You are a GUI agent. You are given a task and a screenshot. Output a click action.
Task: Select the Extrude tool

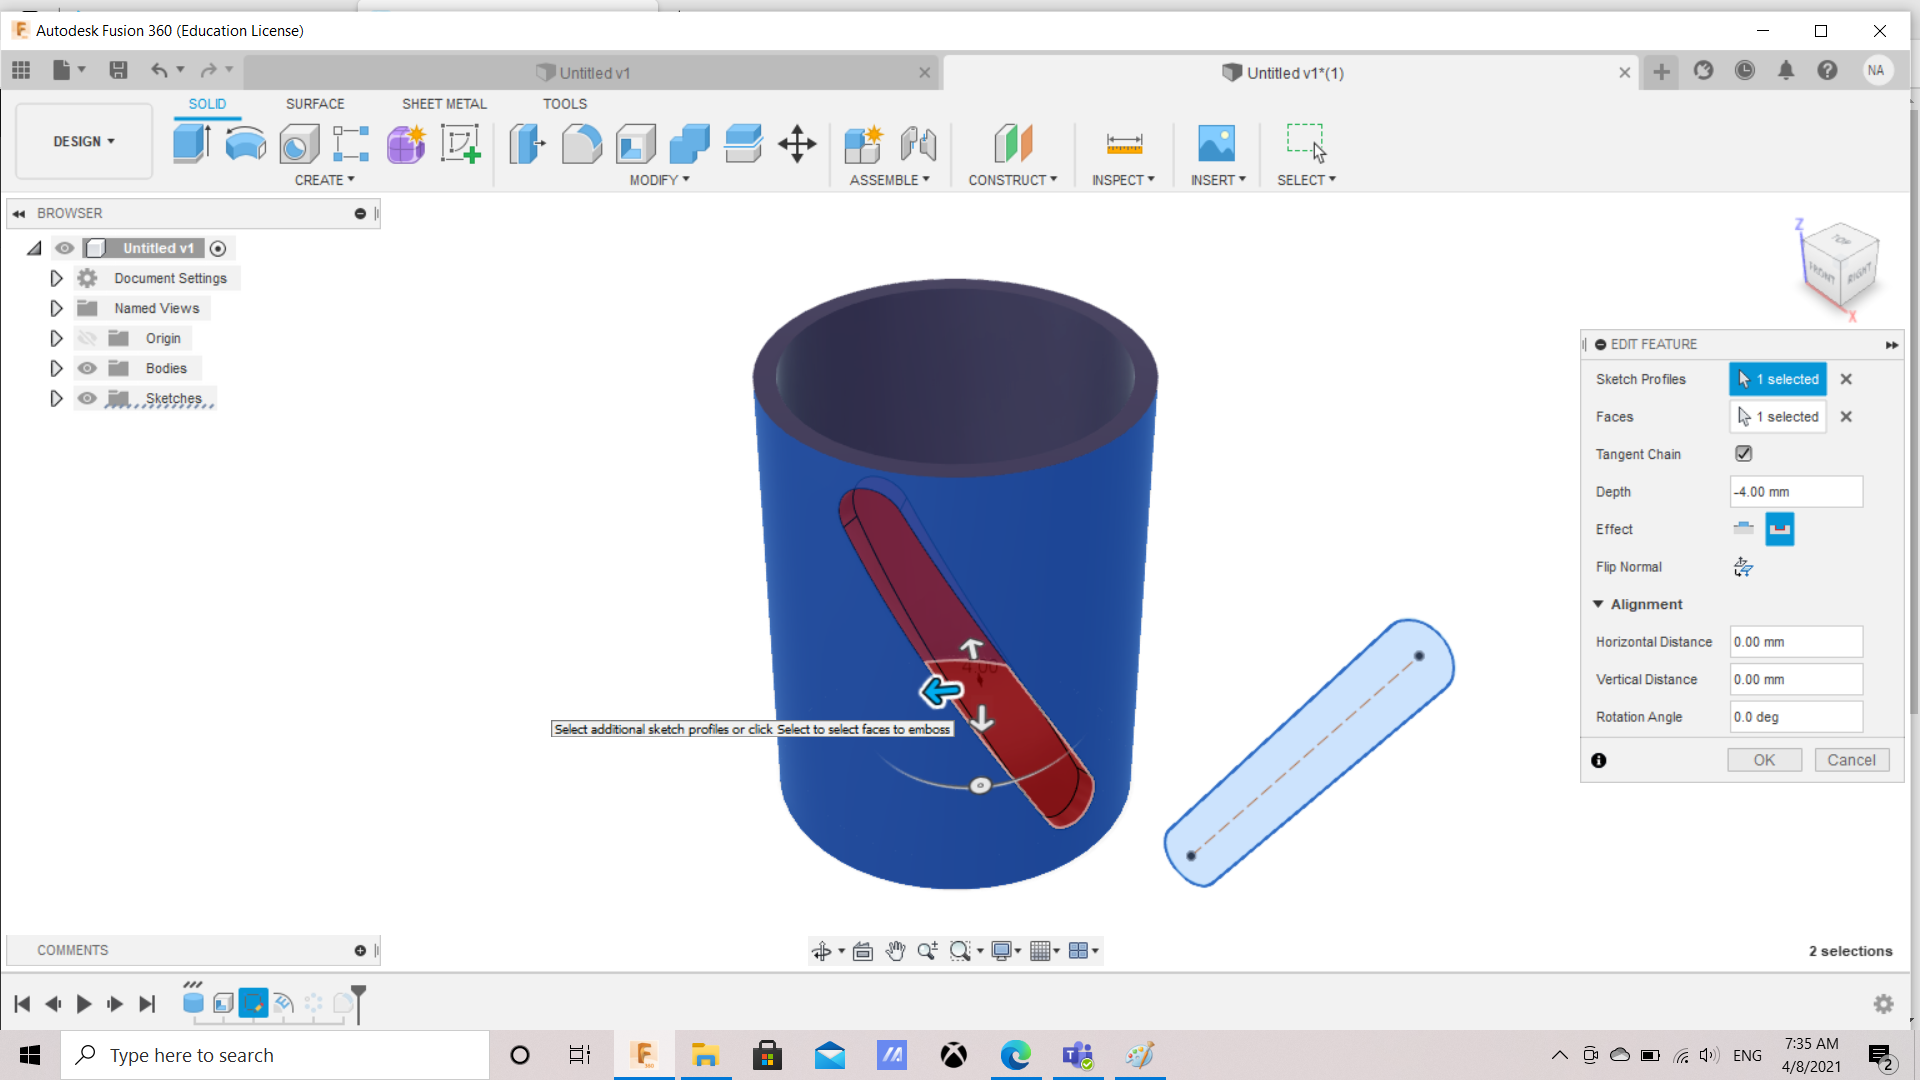tap(191, 144)
